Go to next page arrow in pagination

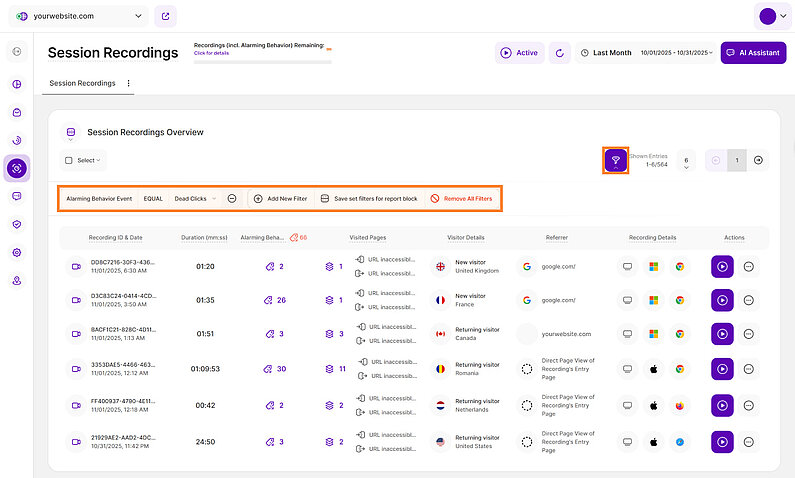758,160
